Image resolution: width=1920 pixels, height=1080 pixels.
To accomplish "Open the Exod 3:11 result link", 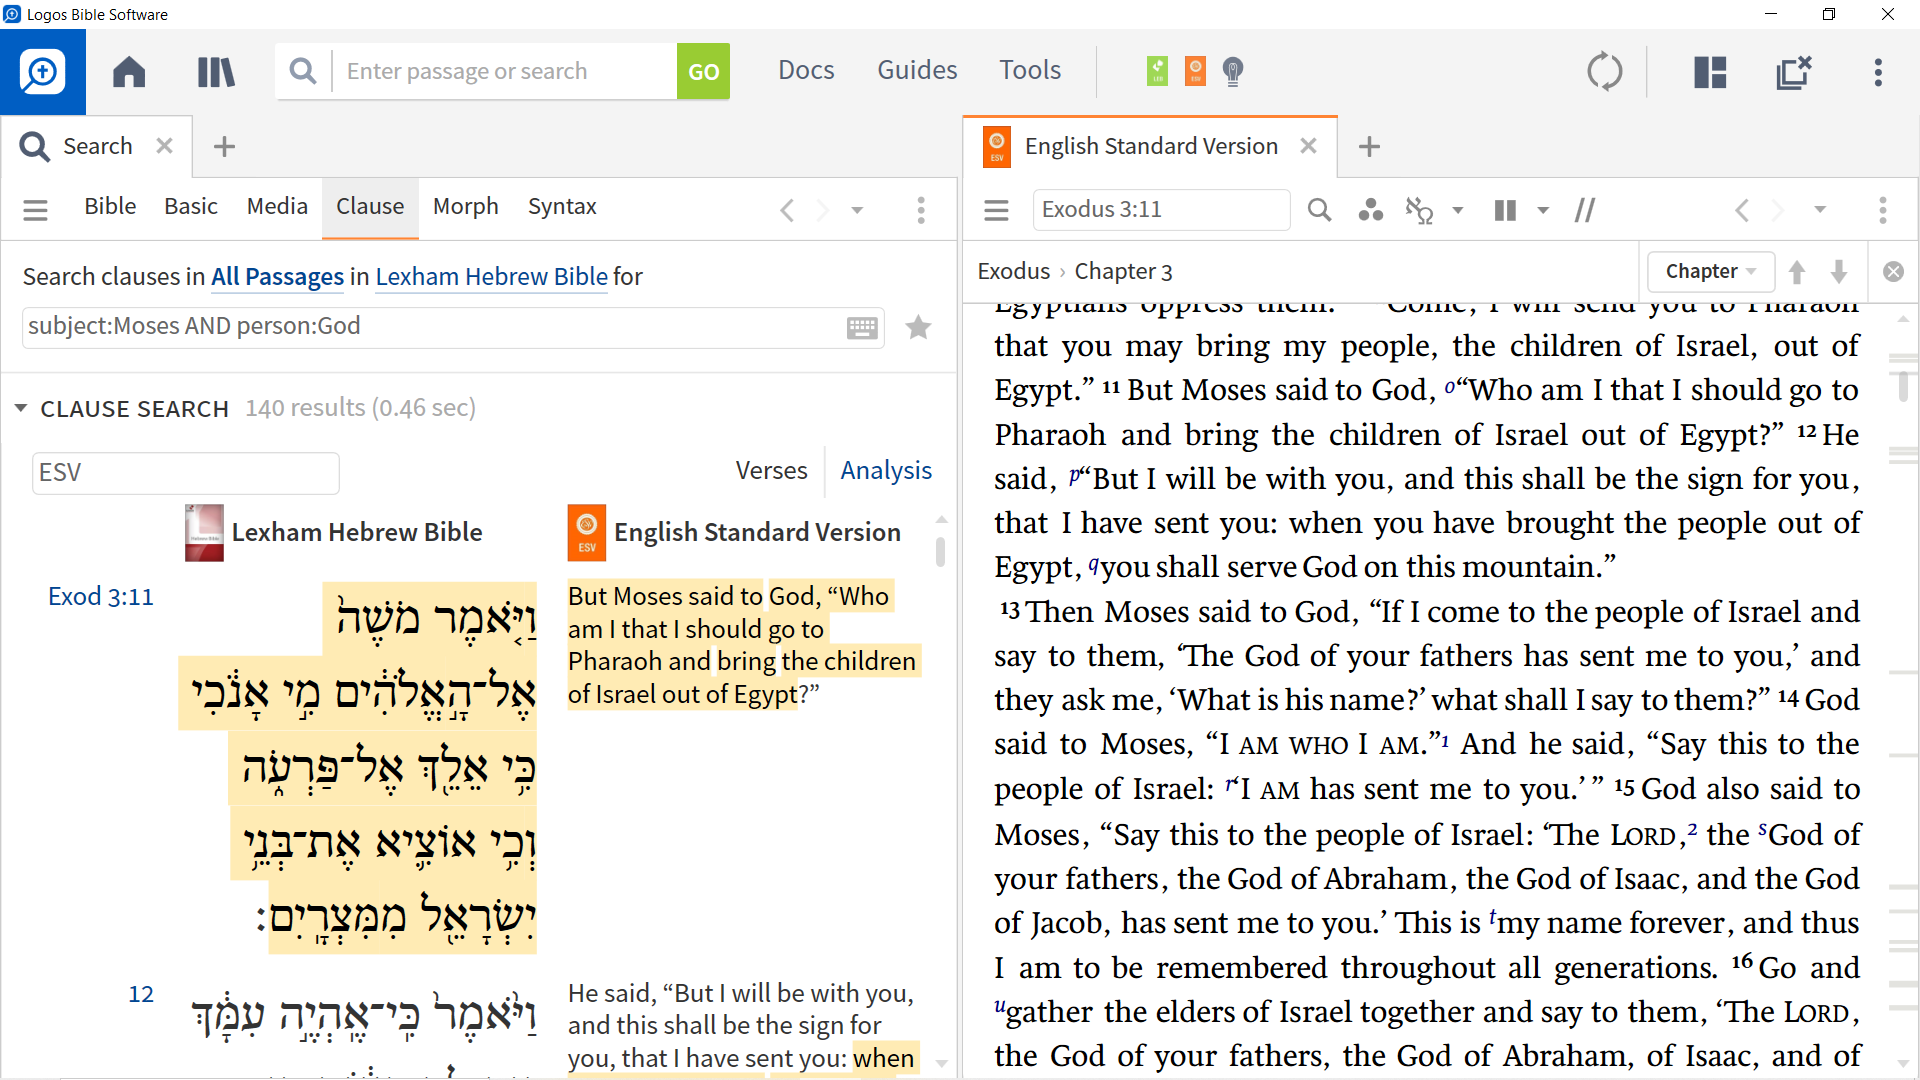I will pos(101,596).
